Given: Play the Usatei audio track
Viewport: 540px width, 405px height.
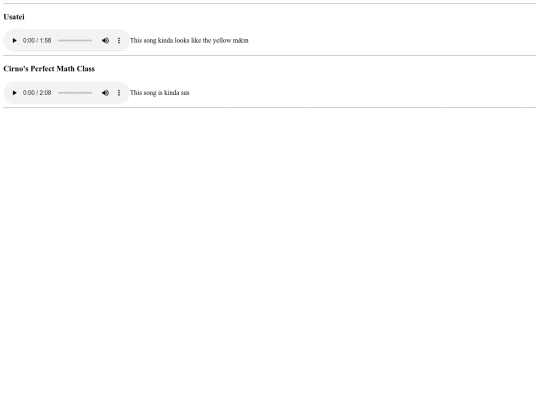Looking at the screenshot, I should (14, 41).
